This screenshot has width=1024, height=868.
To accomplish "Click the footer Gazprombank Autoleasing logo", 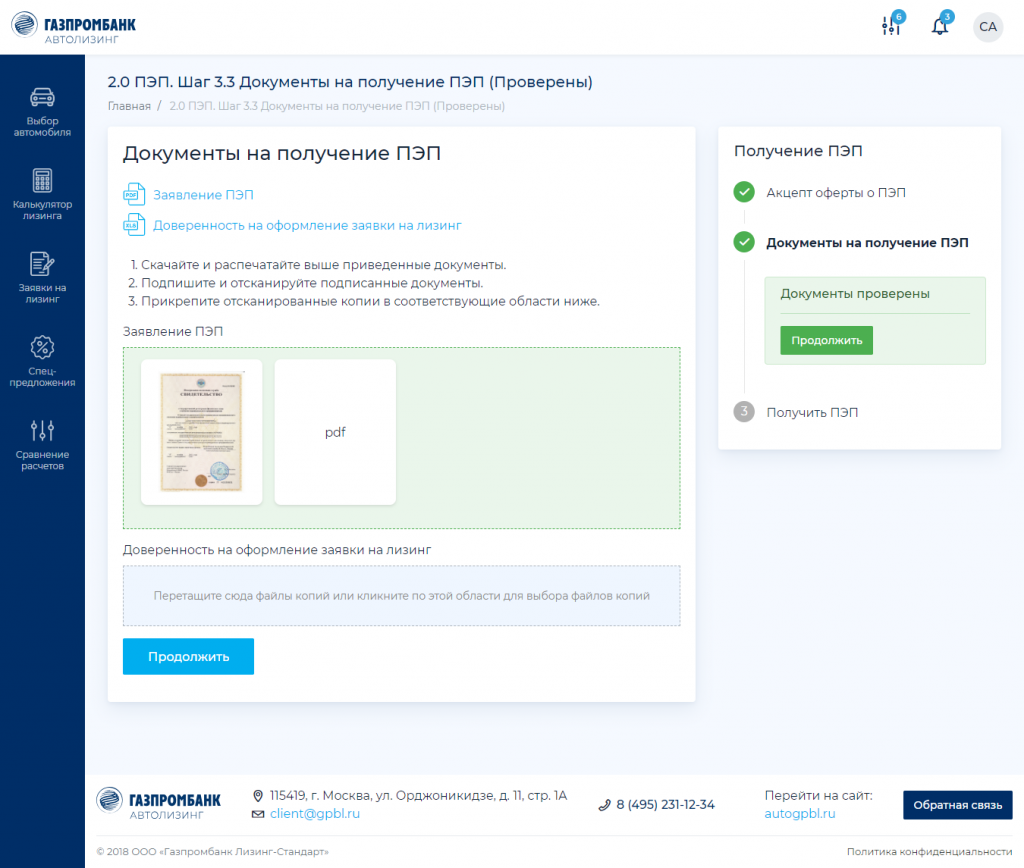I will tap(159, 804).
